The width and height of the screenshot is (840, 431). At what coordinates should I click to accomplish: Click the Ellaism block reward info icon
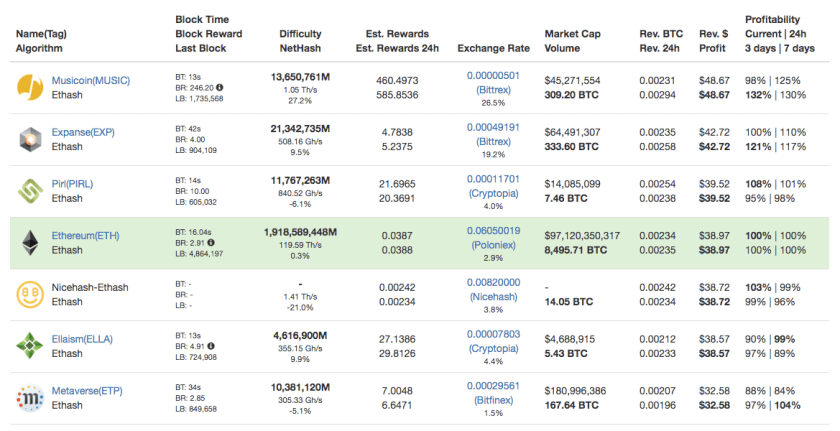(213, 346)
